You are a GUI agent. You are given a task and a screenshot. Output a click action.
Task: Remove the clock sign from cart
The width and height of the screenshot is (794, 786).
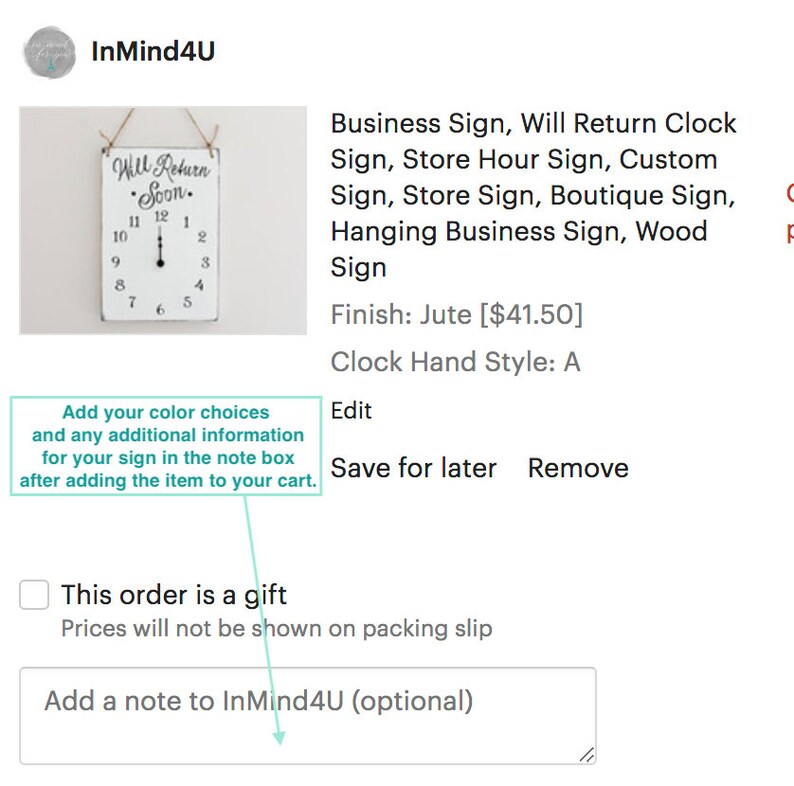point(578,467)
